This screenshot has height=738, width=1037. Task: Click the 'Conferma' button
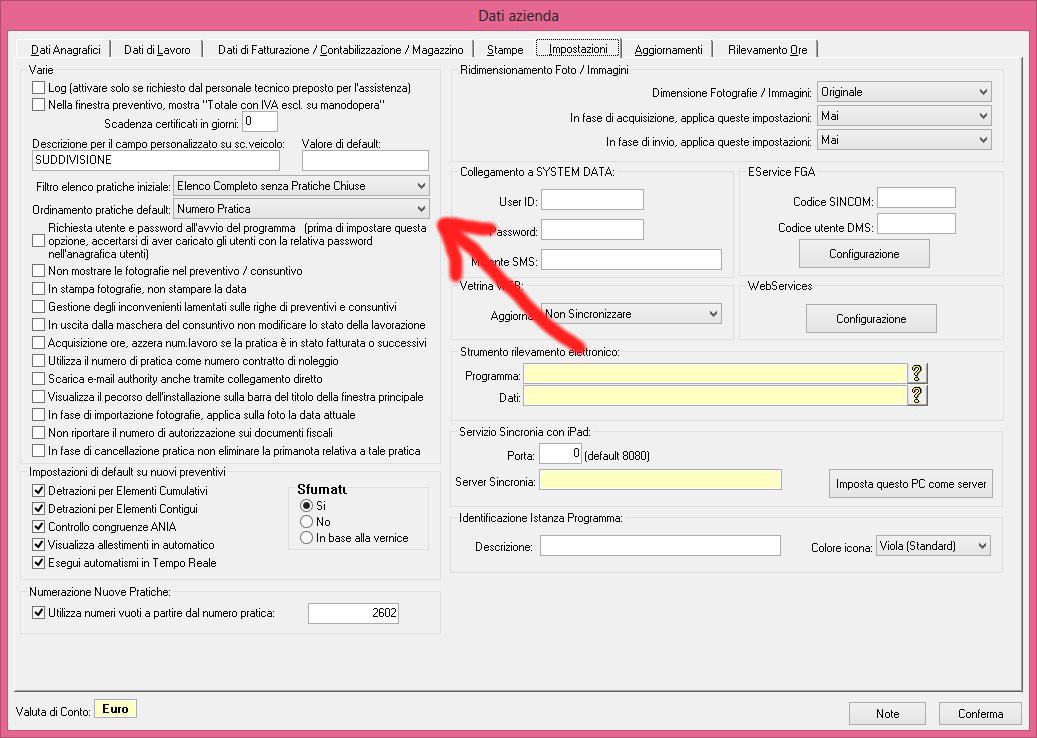(980, 714)
